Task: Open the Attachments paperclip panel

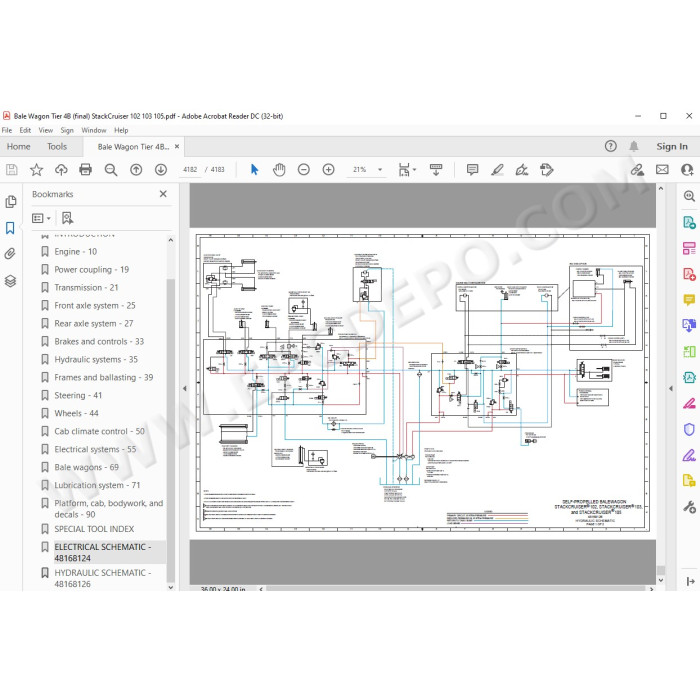Action: [x=10, y=254]
